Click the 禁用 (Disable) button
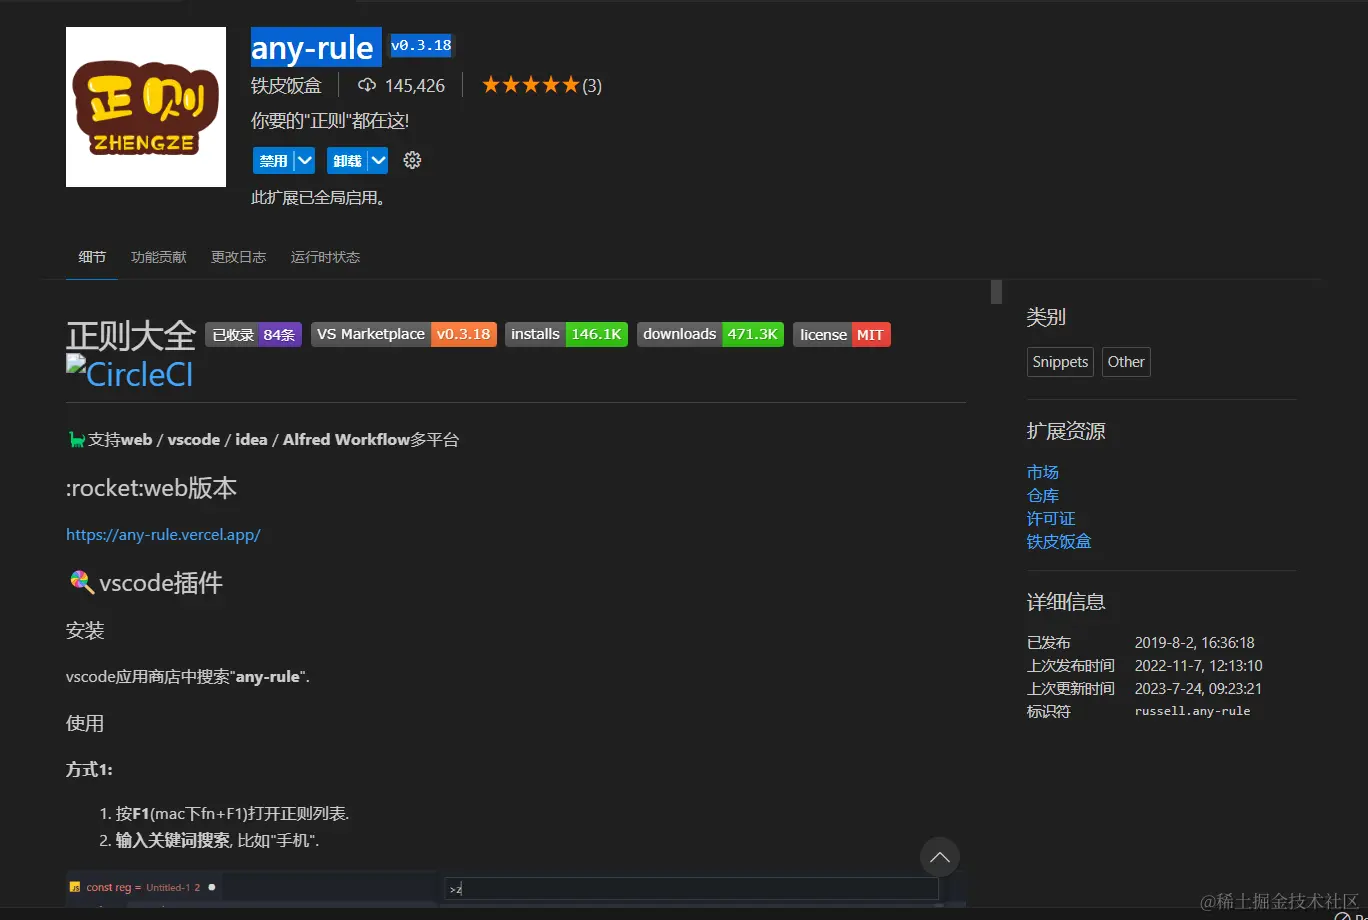 [273, 160]
